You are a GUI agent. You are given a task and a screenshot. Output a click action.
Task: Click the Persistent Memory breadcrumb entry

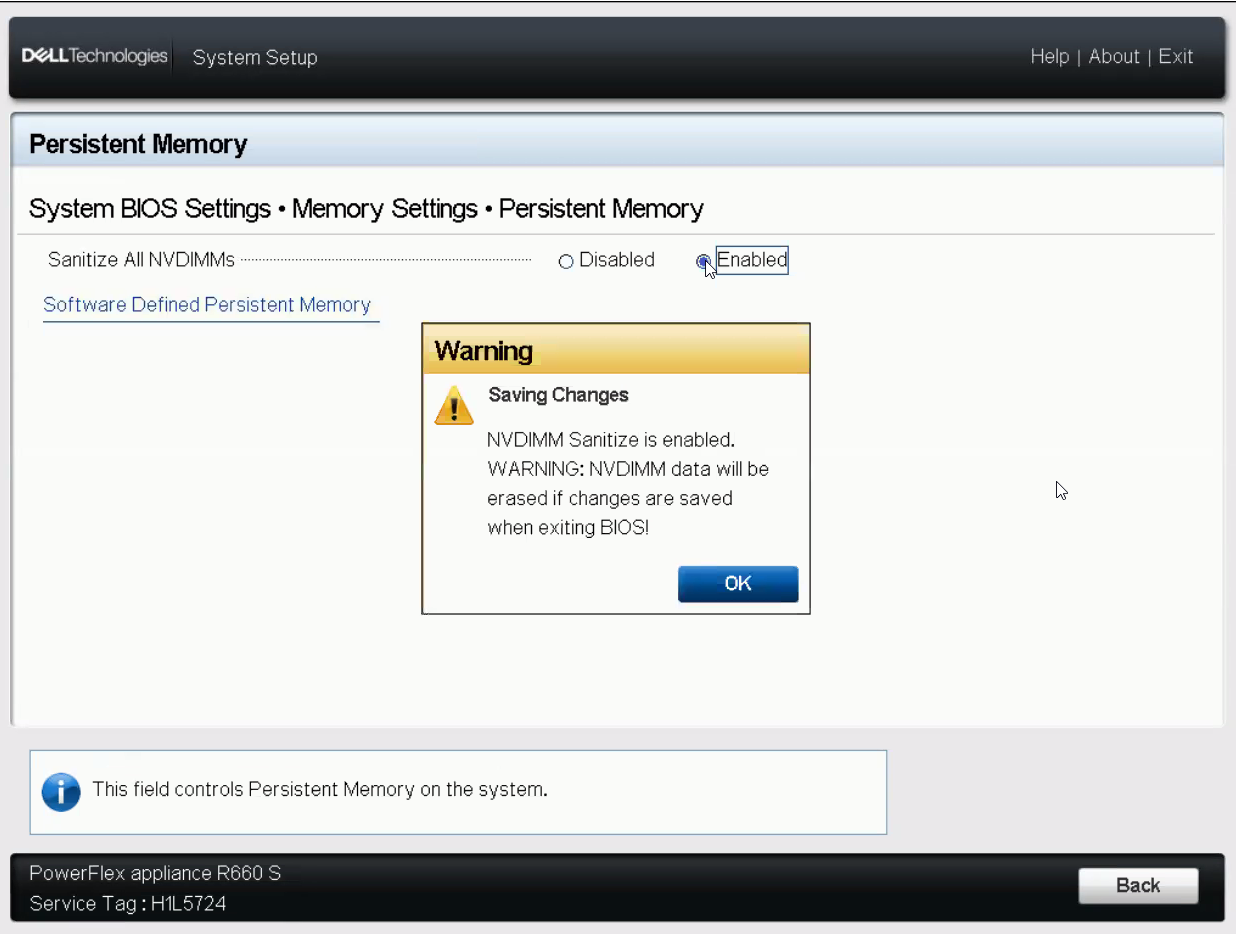pos(600,209)
